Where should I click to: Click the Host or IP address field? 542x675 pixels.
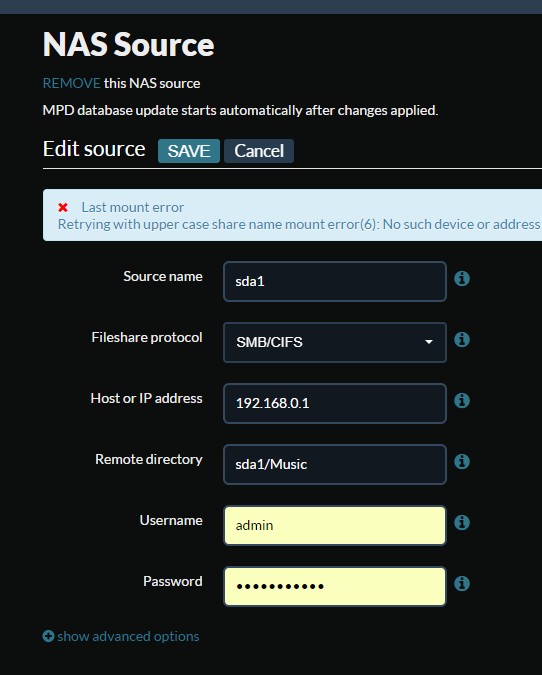pos(334,403)
